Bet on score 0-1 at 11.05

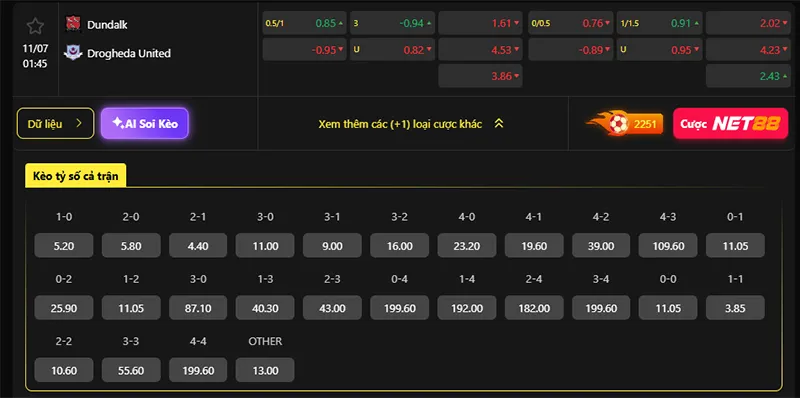pyautogui.click(x=735, y=245)
